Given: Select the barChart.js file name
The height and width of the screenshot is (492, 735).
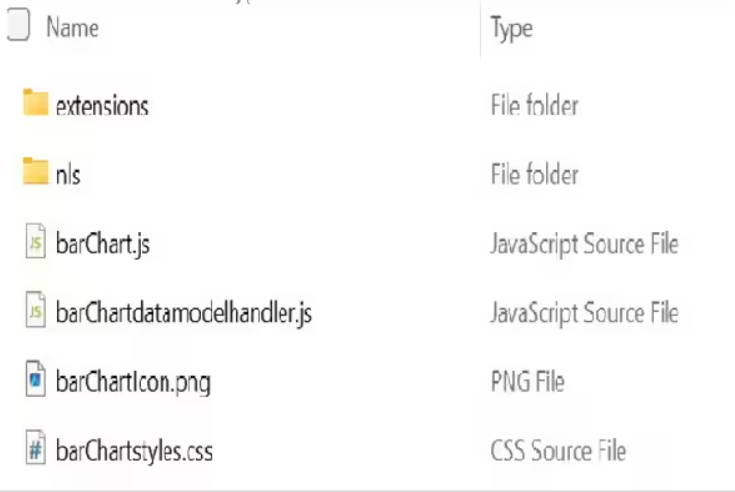Looking at the screenshot, I should point(103,243).
